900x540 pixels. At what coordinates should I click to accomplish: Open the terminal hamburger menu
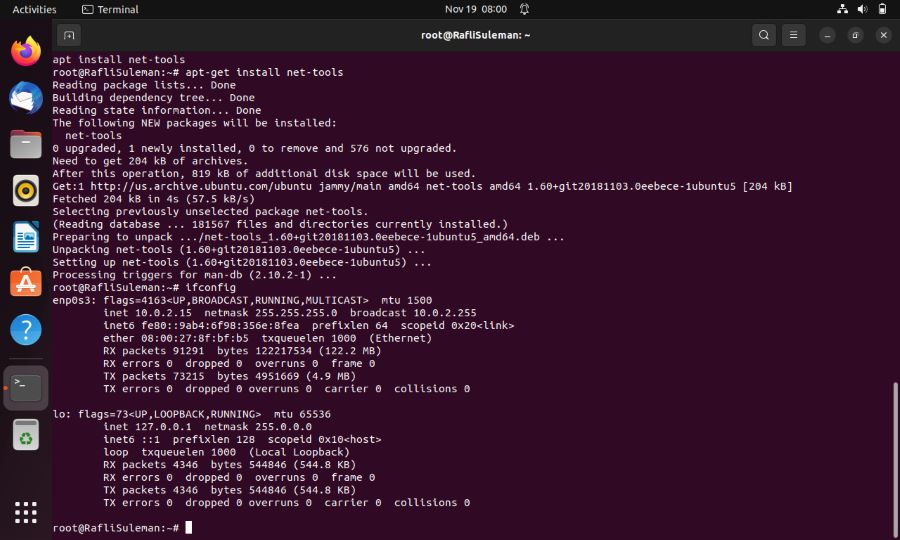(x=793, y=35)
